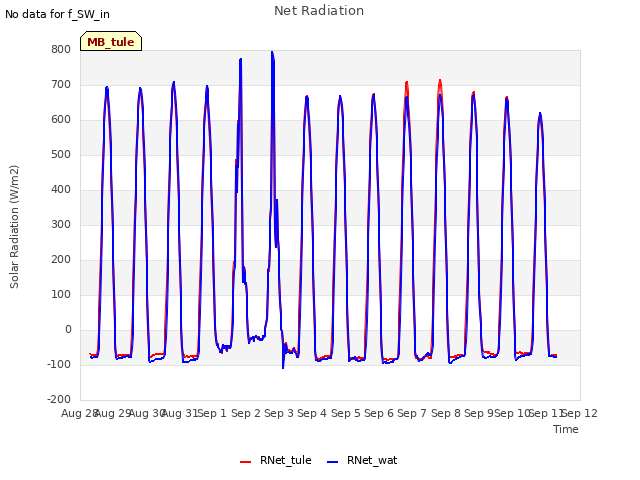
Task: Click the Sep 6 x-axis date label
Action: click(379, 413)
